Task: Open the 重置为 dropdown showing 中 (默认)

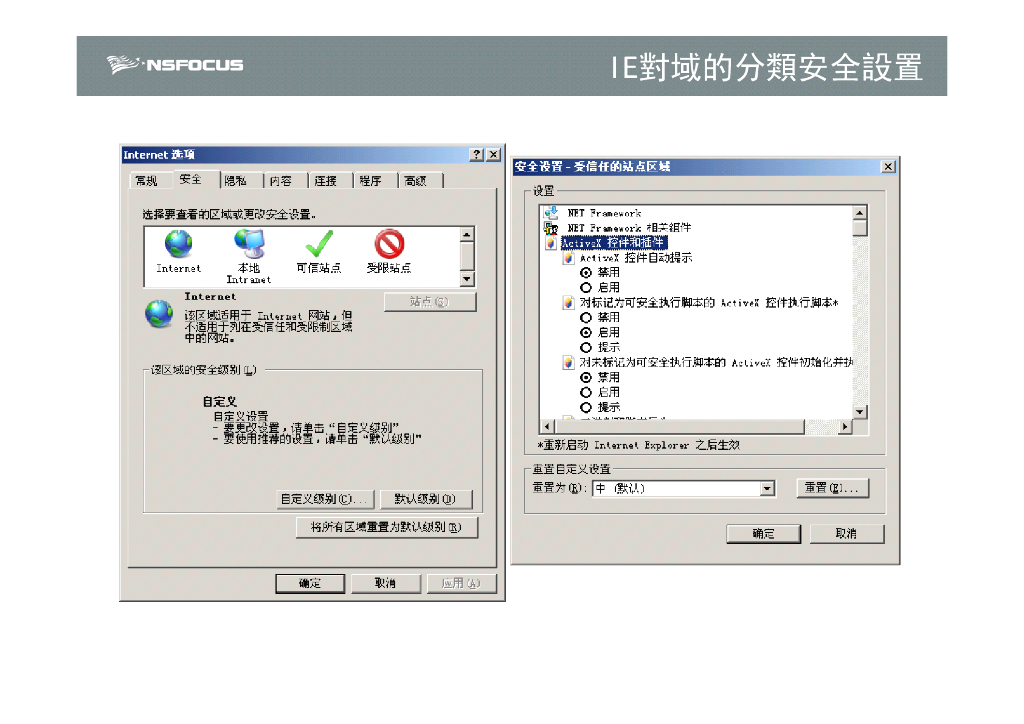Action: pos(683,488)
